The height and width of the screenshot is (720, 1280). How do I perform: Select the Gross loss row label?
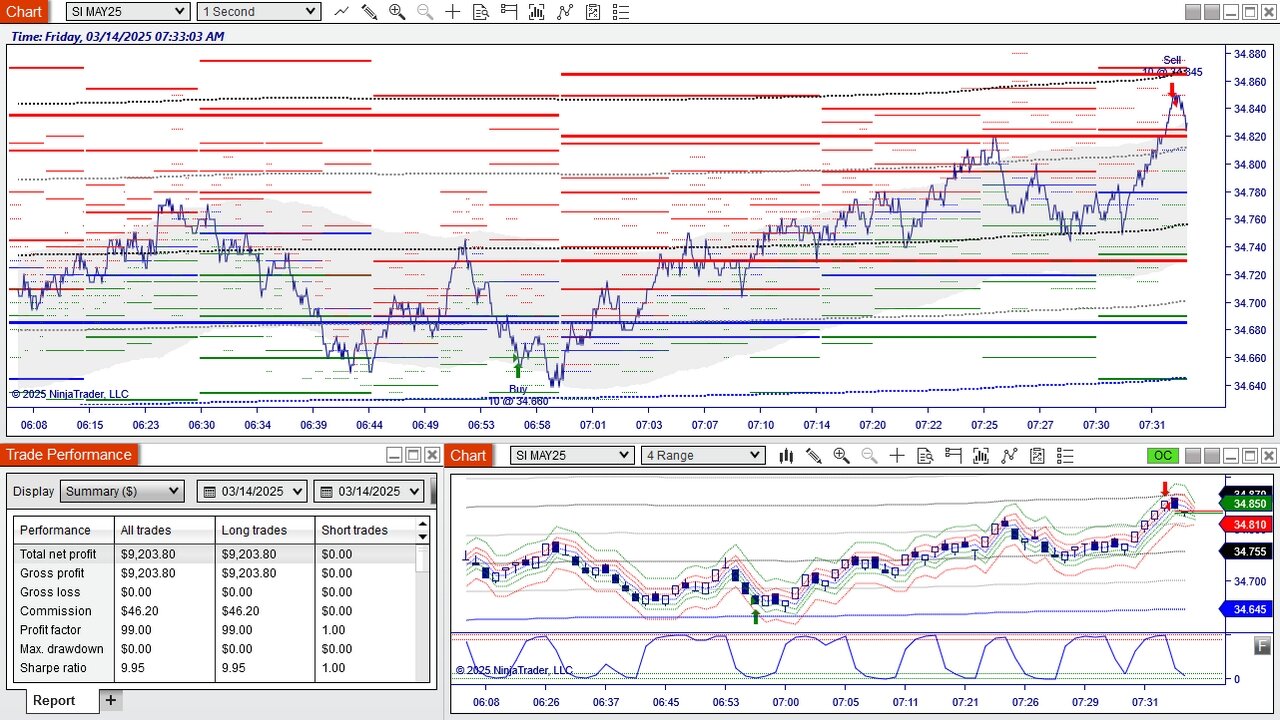pos(50,592)
